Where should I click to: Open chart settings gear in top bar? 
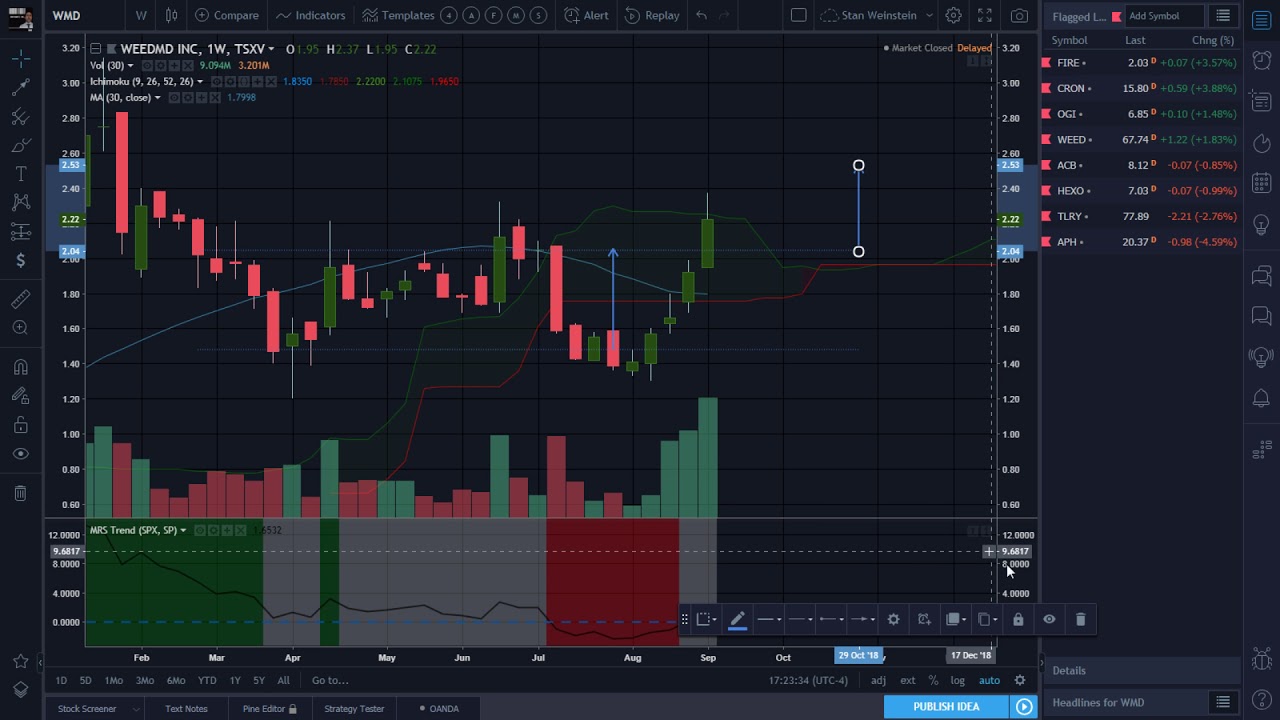[953, 15]
